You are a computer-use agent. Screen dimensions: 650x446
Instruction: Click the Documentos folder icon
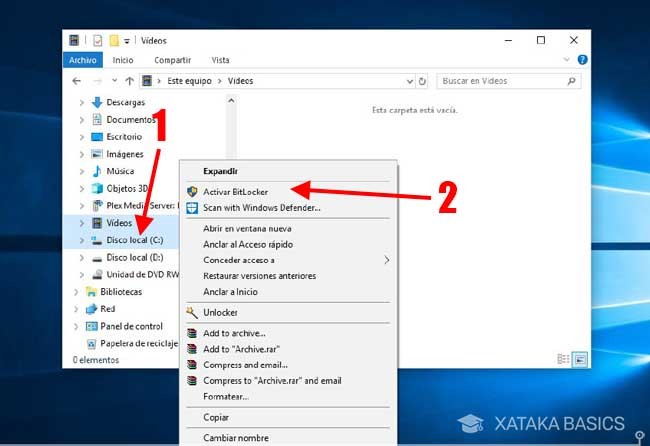coord(97,119)
